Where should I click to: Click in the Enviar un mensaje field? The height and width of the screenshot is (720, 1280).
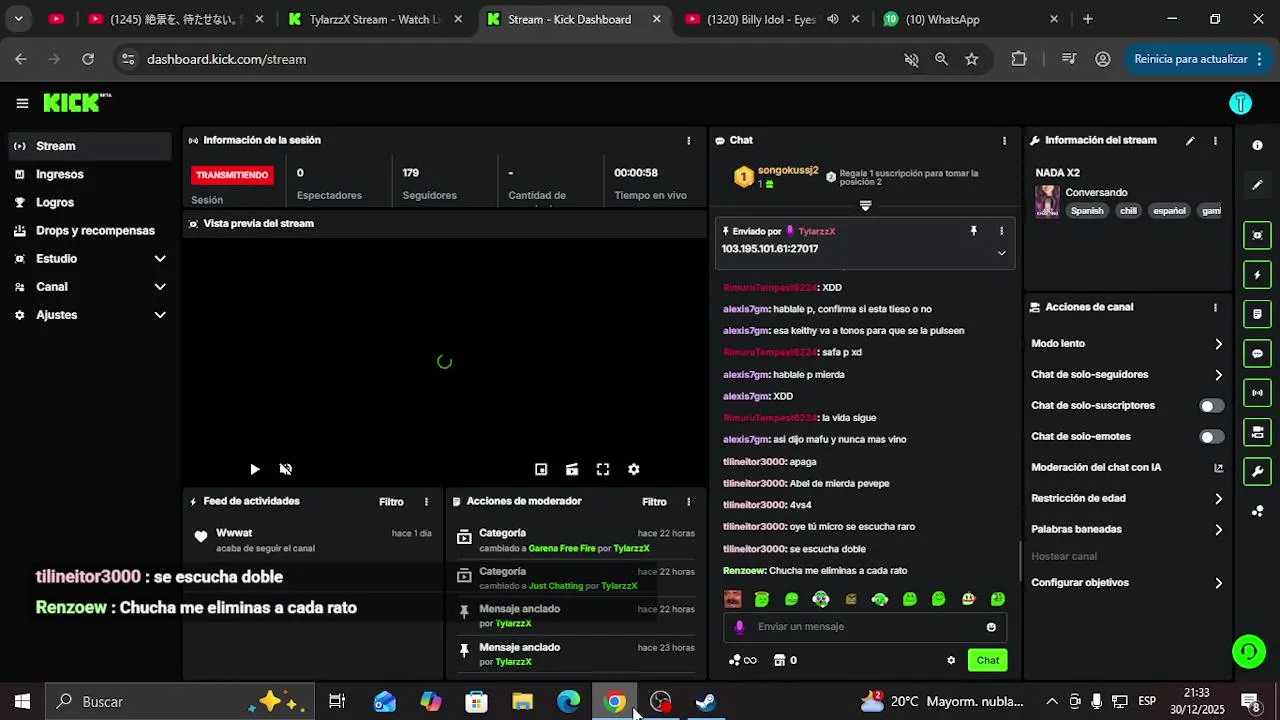865,627
